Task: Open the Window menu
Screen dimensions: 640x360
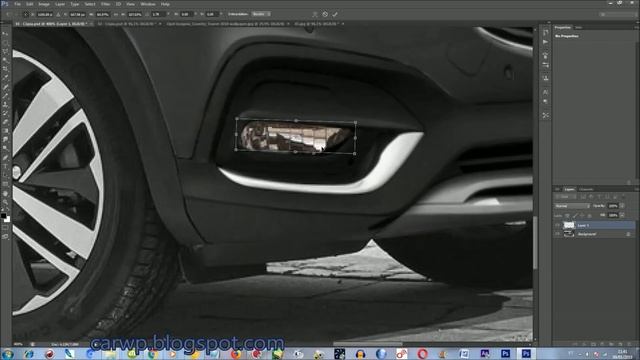Action: click(148, 4)
